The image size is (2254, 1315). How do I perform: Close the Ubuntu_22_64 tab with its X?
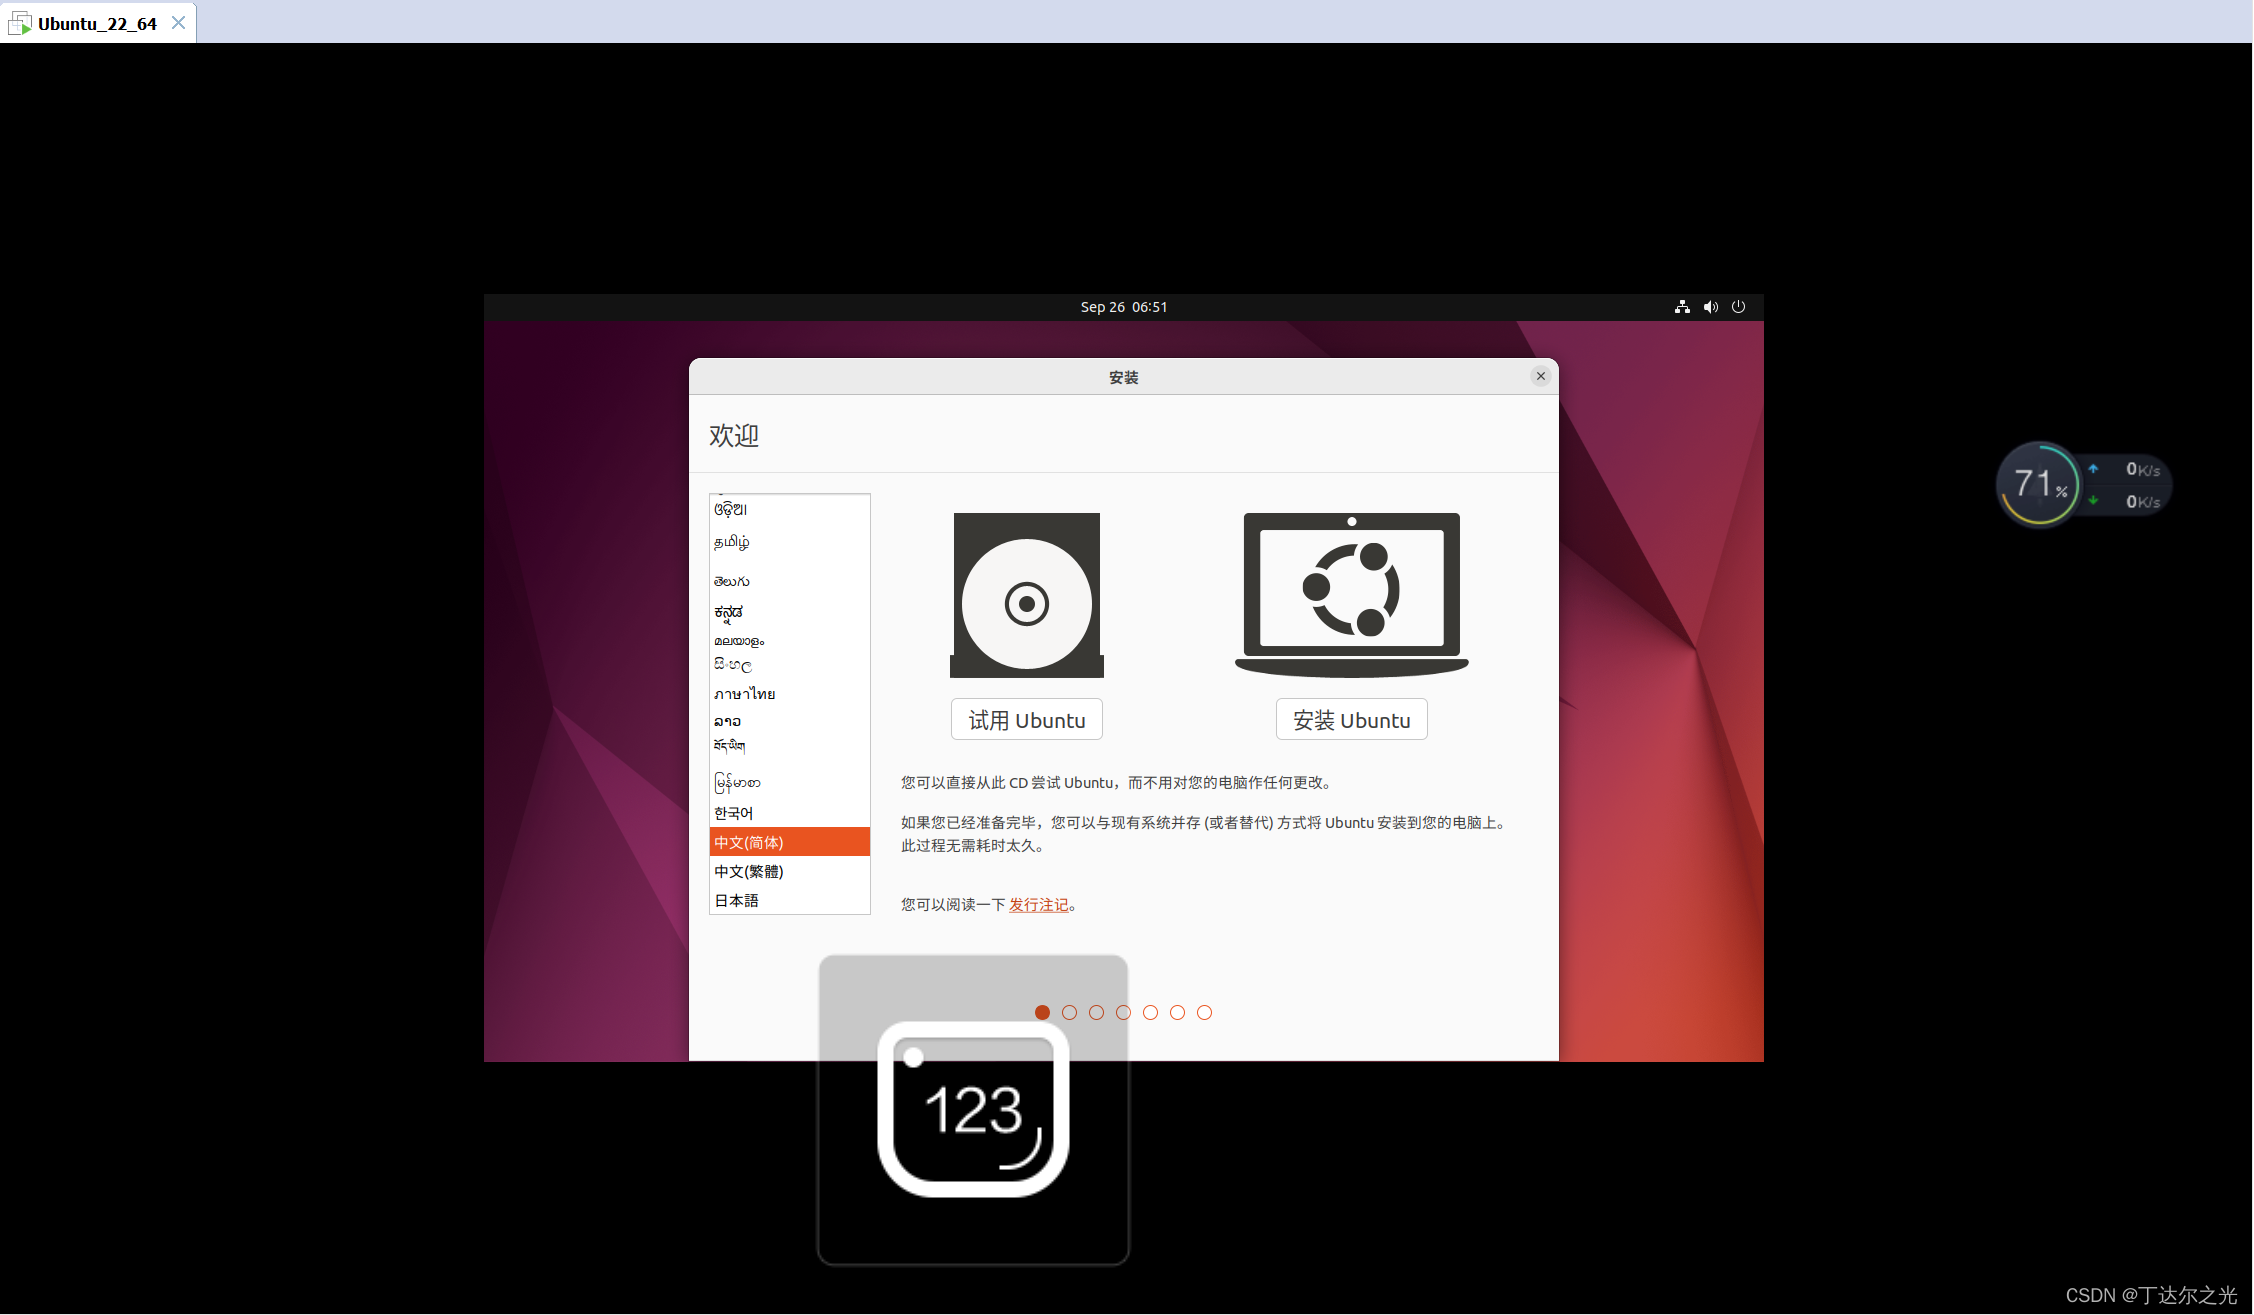tap(178, 22)
